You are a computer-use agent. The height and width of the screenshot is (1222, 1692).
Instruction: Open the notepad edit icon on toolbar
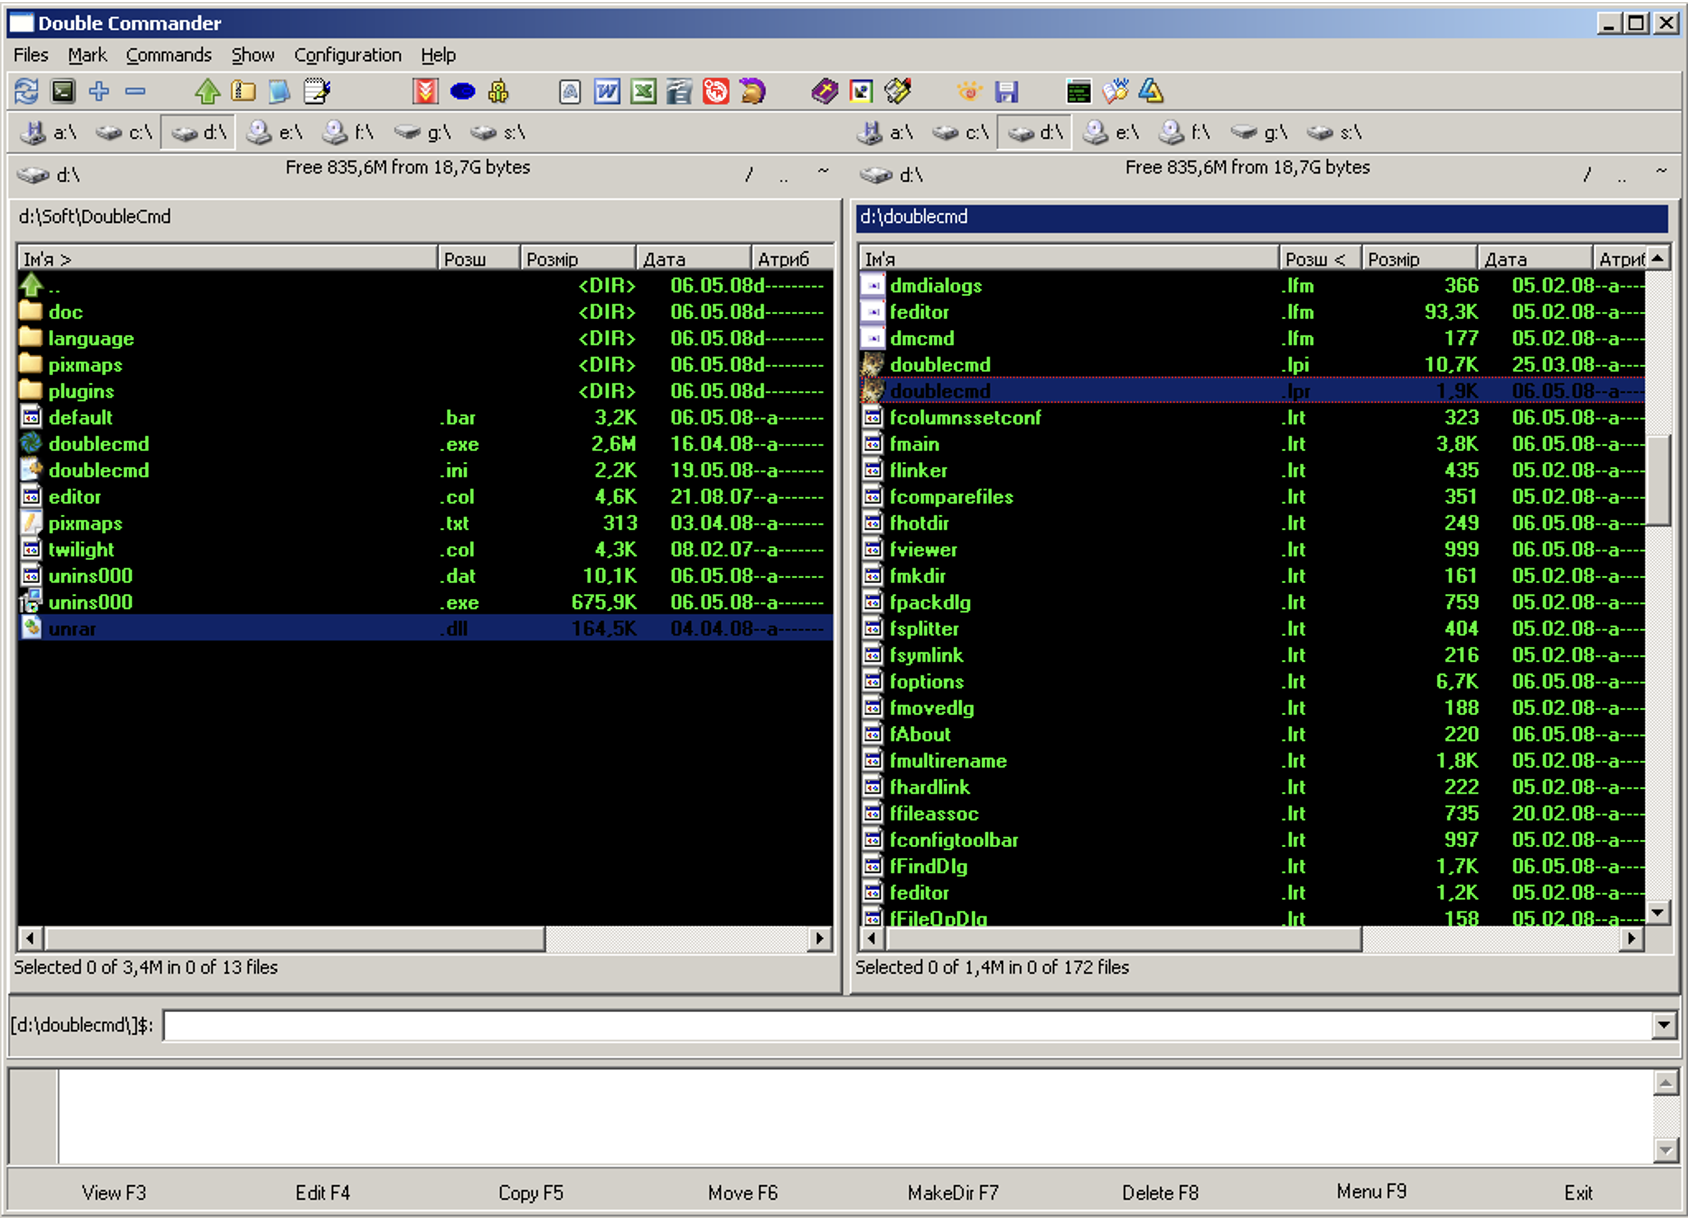(317, 91)
